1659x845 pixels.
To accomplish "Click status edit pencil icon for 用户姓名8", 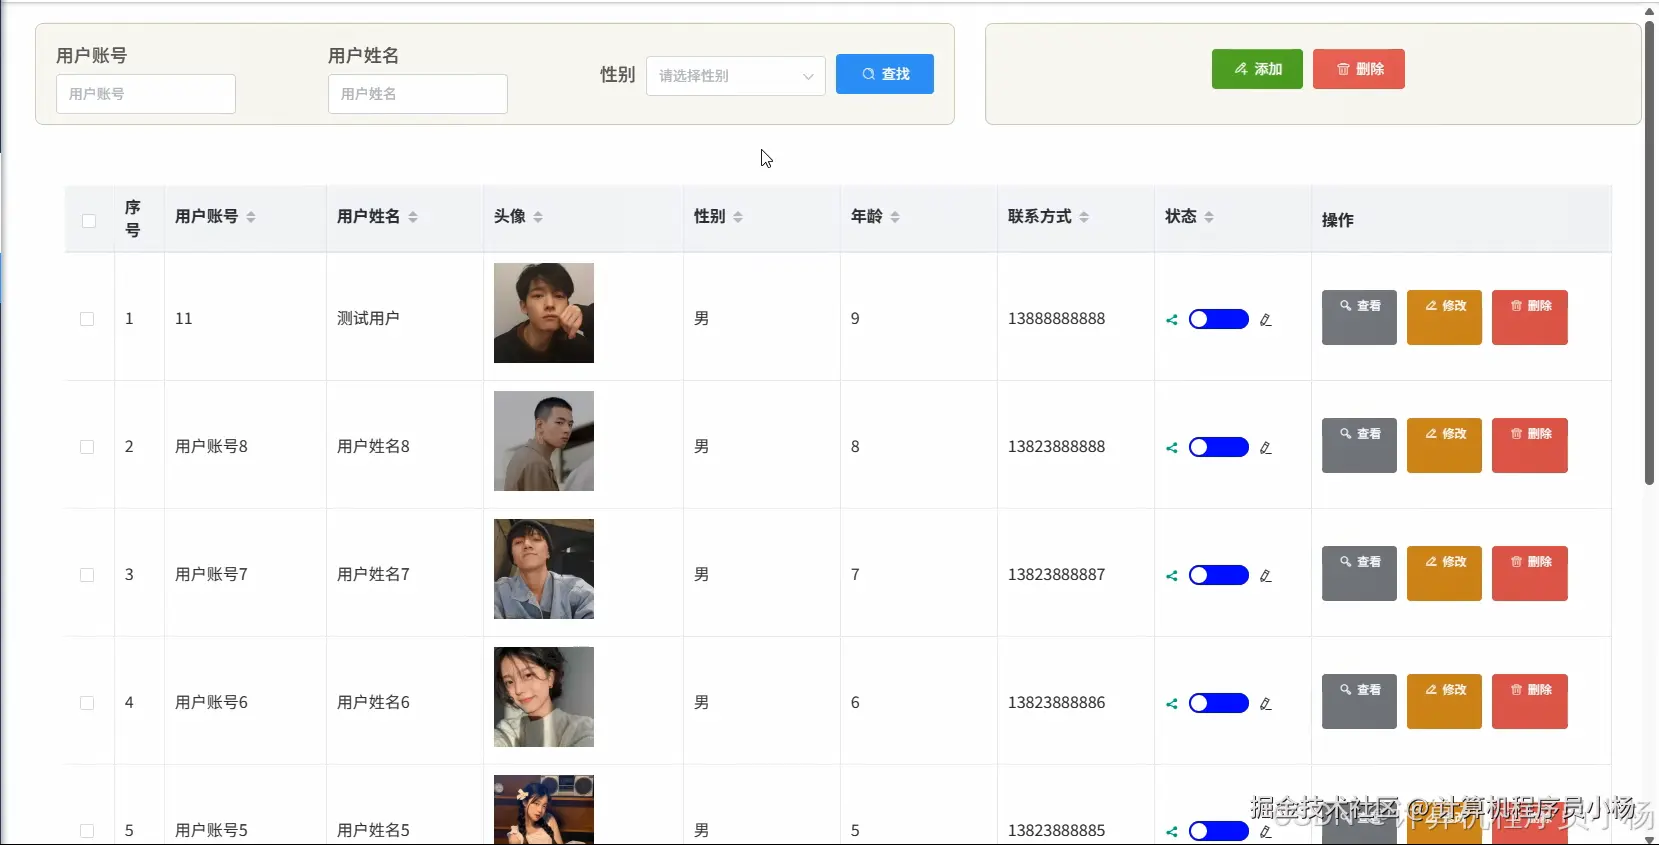I will 1266,448.
